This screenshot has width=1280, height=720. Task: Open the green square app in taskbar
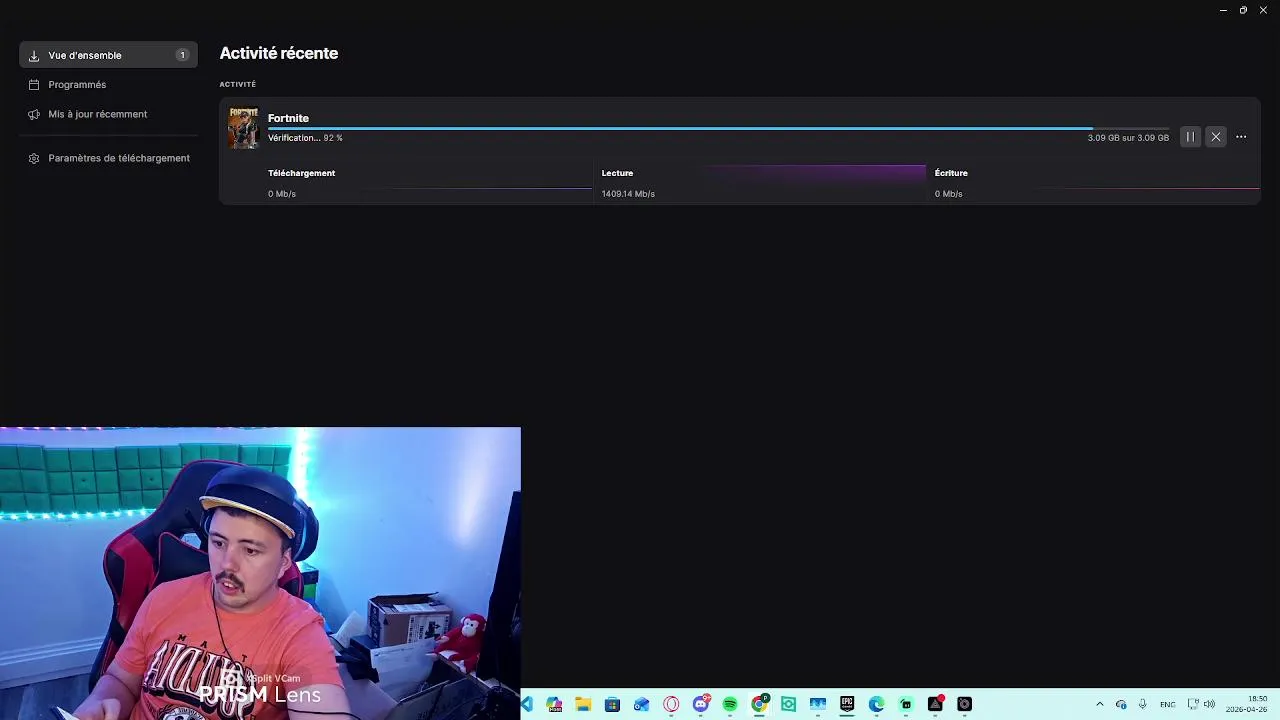coord(789,704)
